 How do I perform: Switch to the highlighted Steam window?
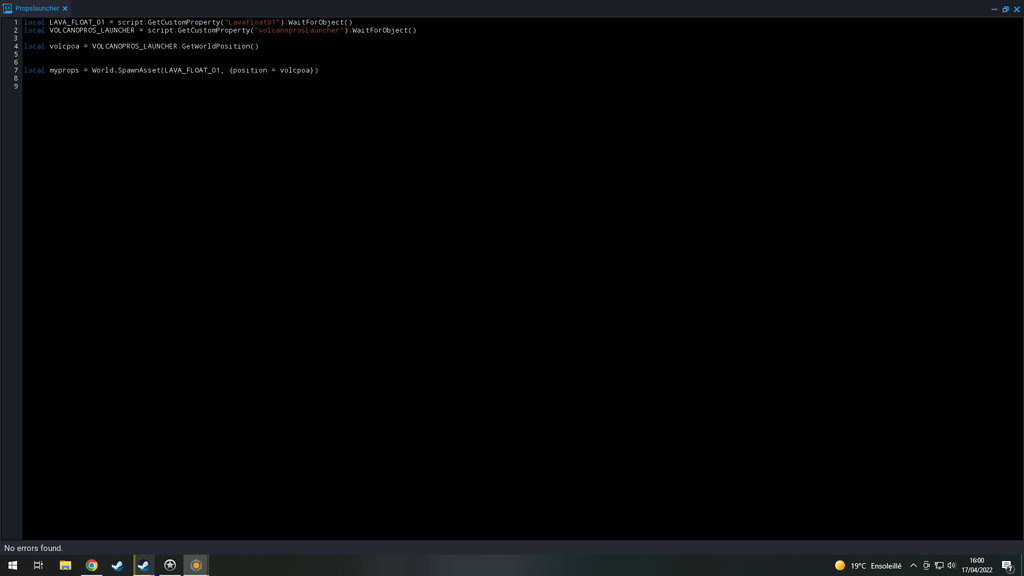(143, 565)
